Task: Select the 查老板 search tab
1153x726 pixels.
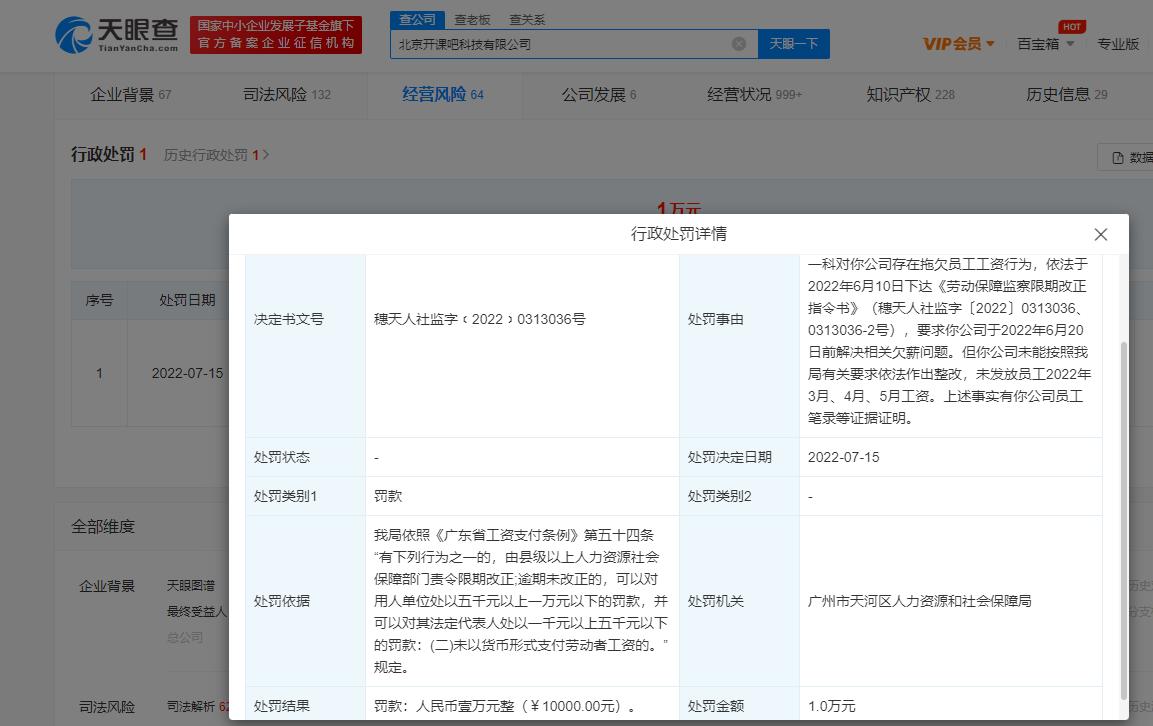Action: tap(471, 19)
